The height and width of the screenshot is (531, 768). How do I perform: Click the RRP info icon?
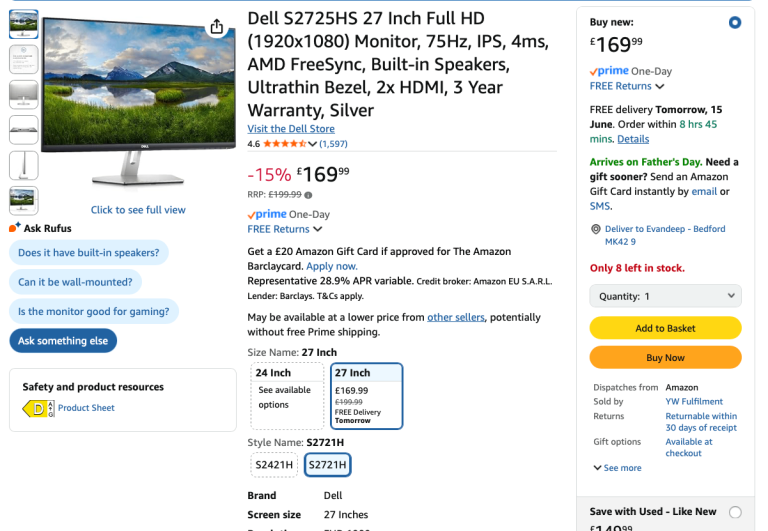tap(308, 195)
